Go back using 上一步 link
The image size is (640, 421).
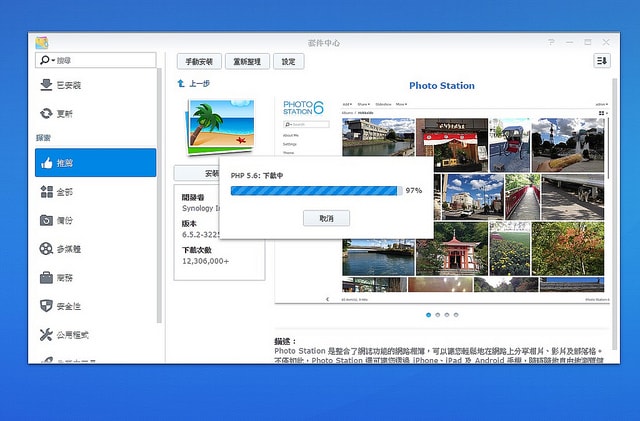click(194, 85)
